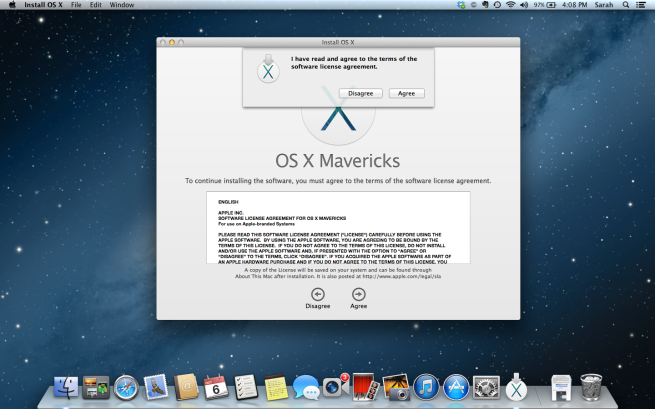
Task: Open the File menu
Action: click(76, 5)
